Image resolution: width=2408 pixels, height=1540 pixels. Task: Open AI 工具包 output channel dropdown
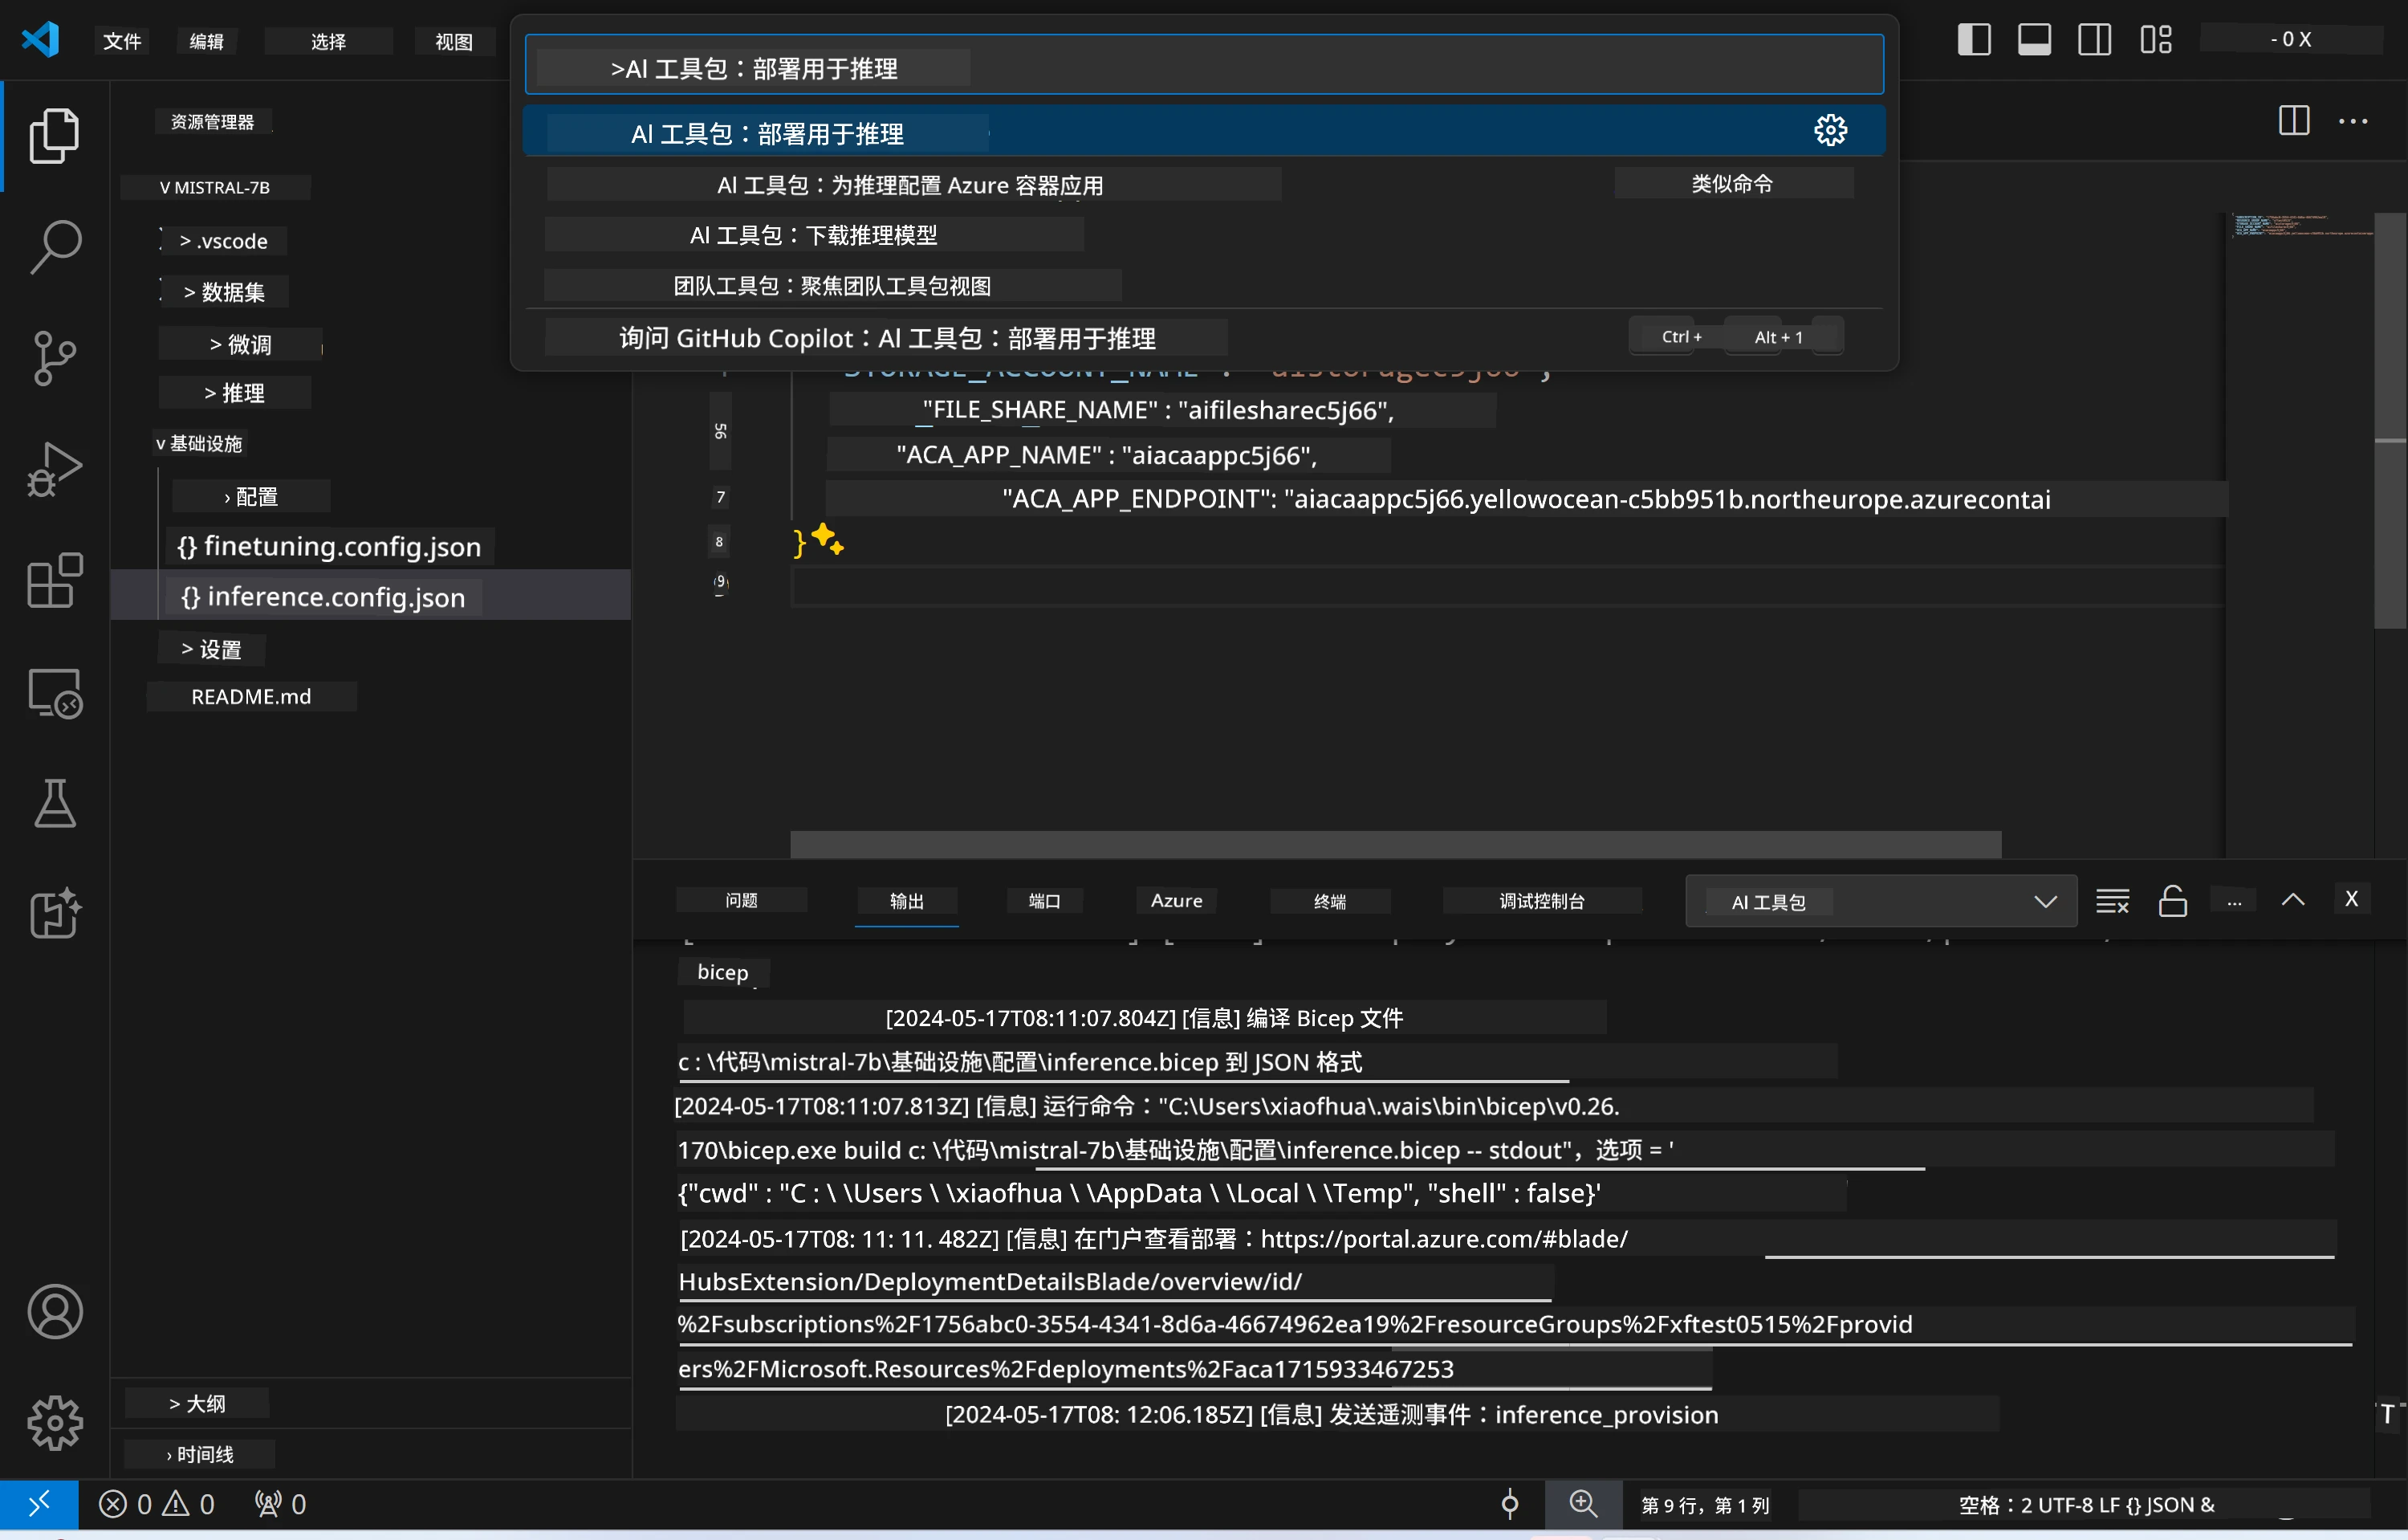tap(1880, 901)
